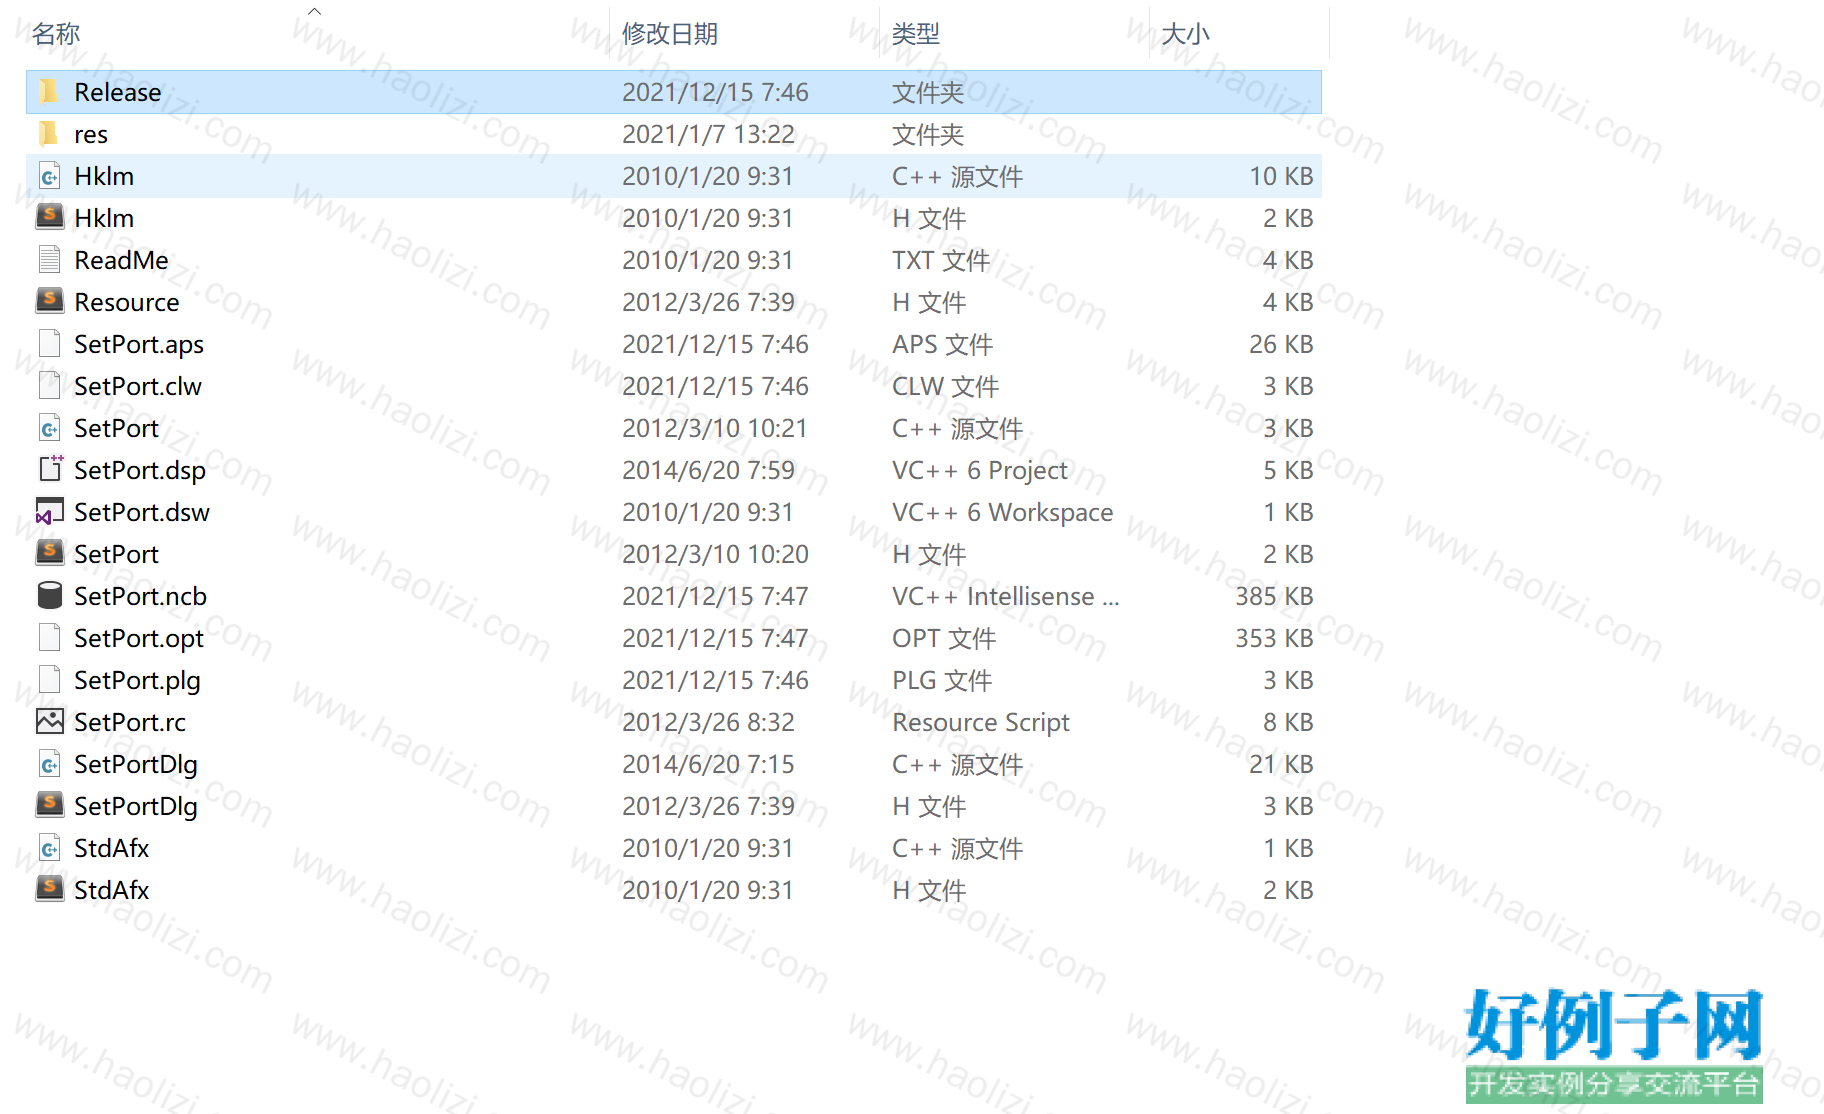Click the SetPort.rc resource script icon
1824x1114 pixels.
(49, 722)
